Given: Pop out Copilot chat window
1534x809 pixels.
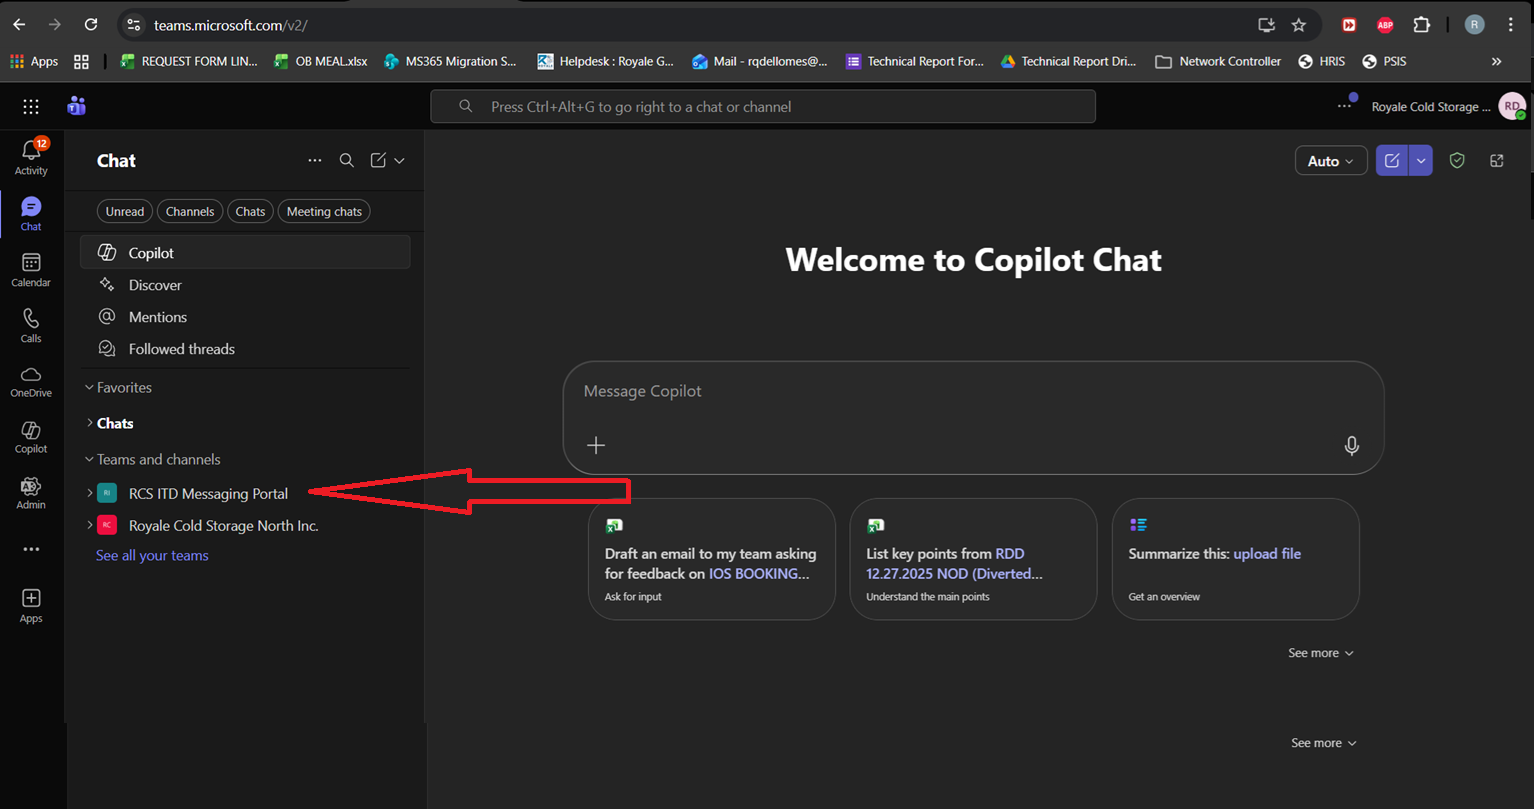Looking at the screenshot, I should 1497,160.
